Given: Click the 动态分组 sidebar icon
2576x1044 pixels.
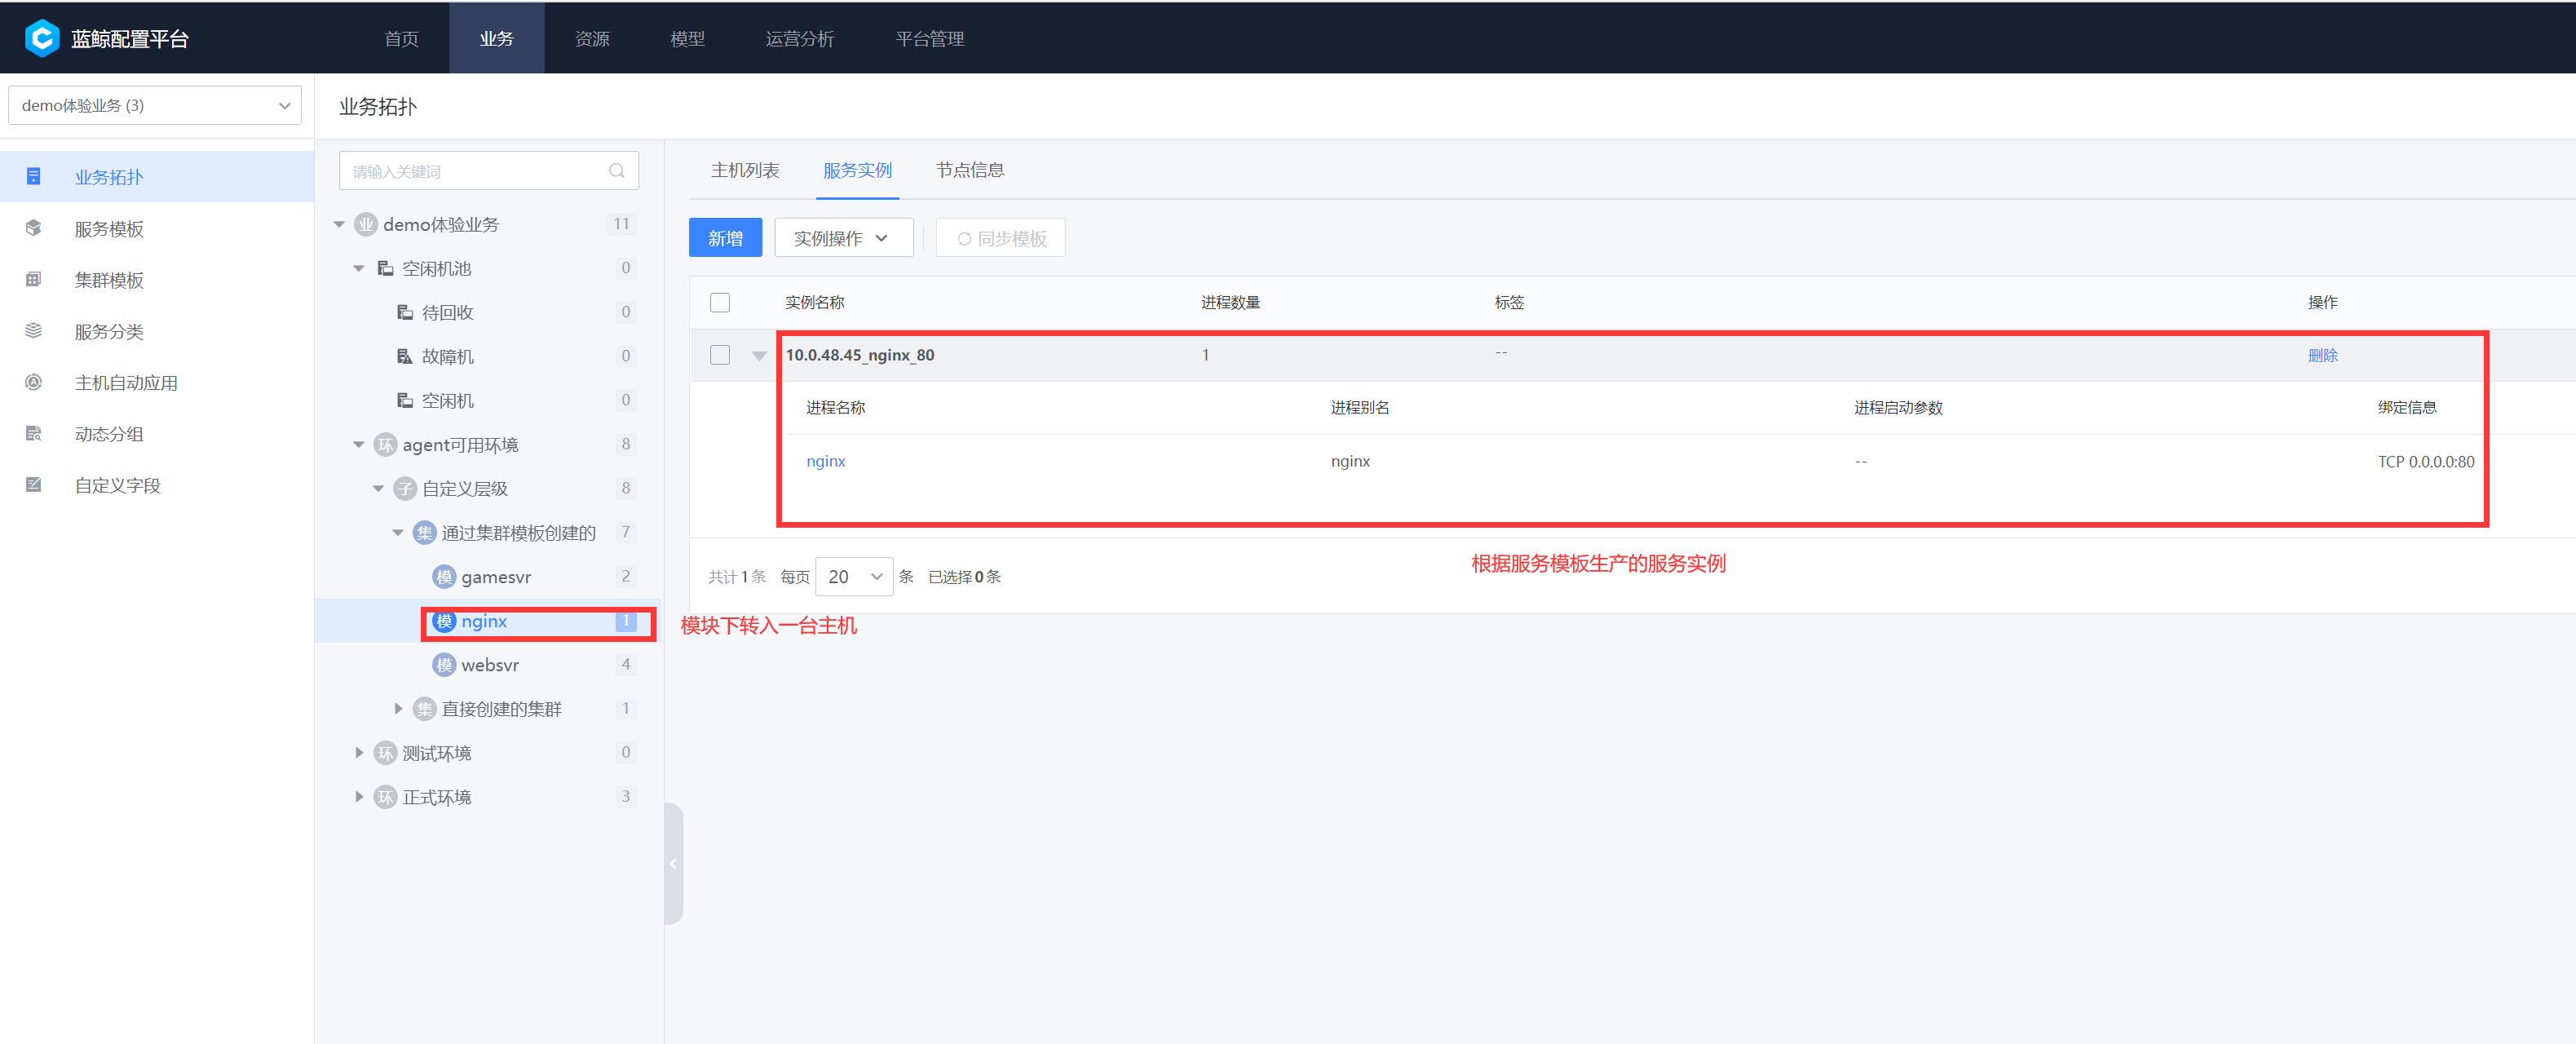Looking at the screenshot, I should [x=34, y=434].
